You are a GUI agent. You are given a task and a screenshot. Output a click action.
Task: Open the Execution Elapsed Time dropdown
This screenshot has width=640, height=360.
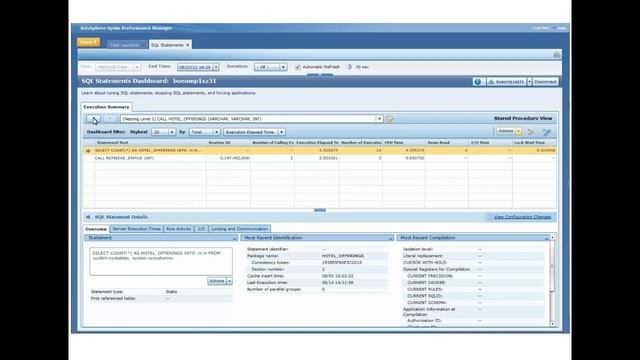[x=254, y=132]
